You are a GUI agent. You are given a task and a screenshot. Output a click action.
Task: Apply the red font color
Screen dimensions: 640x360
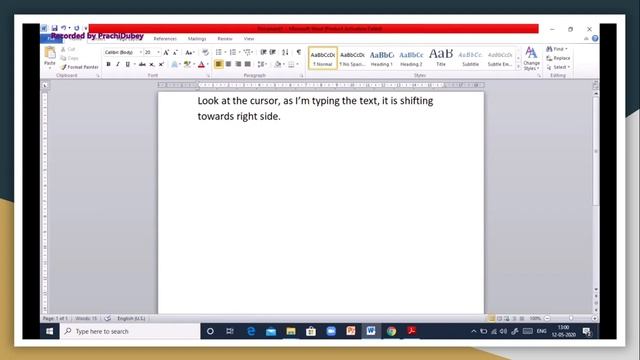[x=201, y=64]
